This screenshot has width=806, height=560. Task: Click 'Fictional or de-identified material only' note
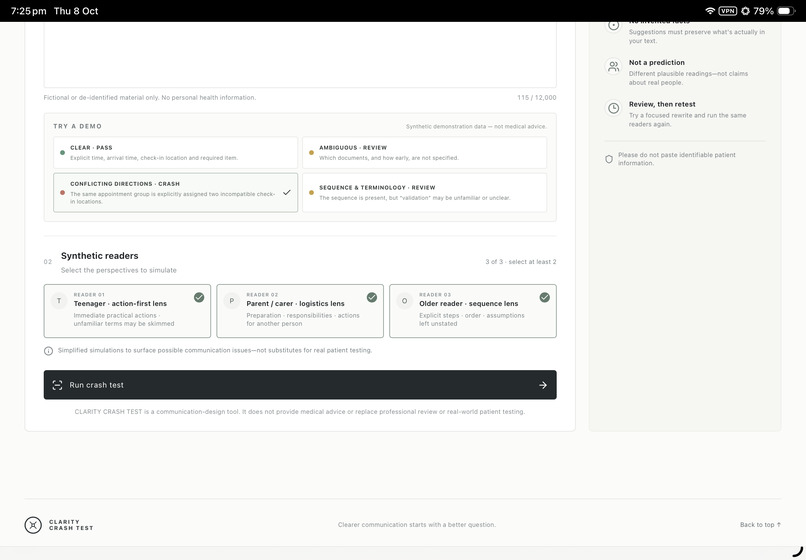coord(150,98)
